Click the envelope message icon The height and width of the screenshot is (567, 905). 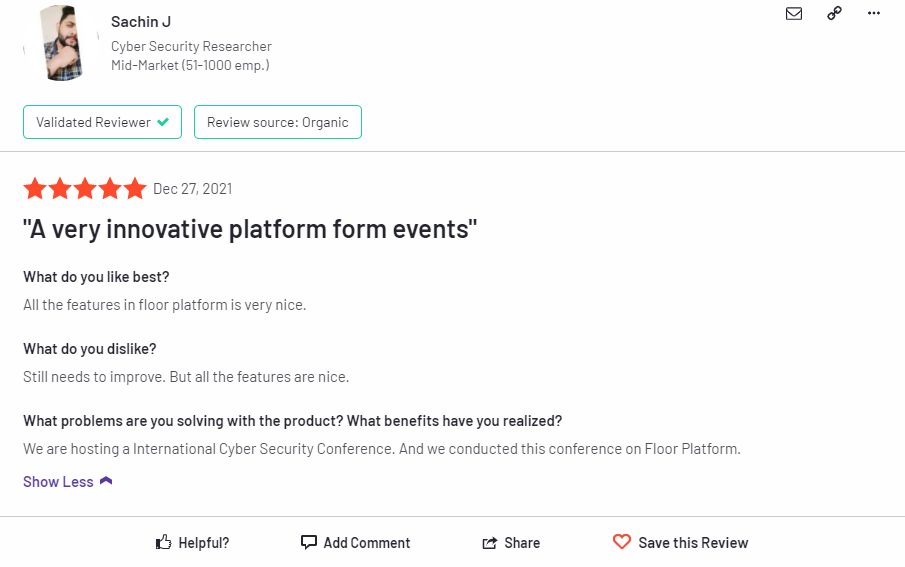794,13
